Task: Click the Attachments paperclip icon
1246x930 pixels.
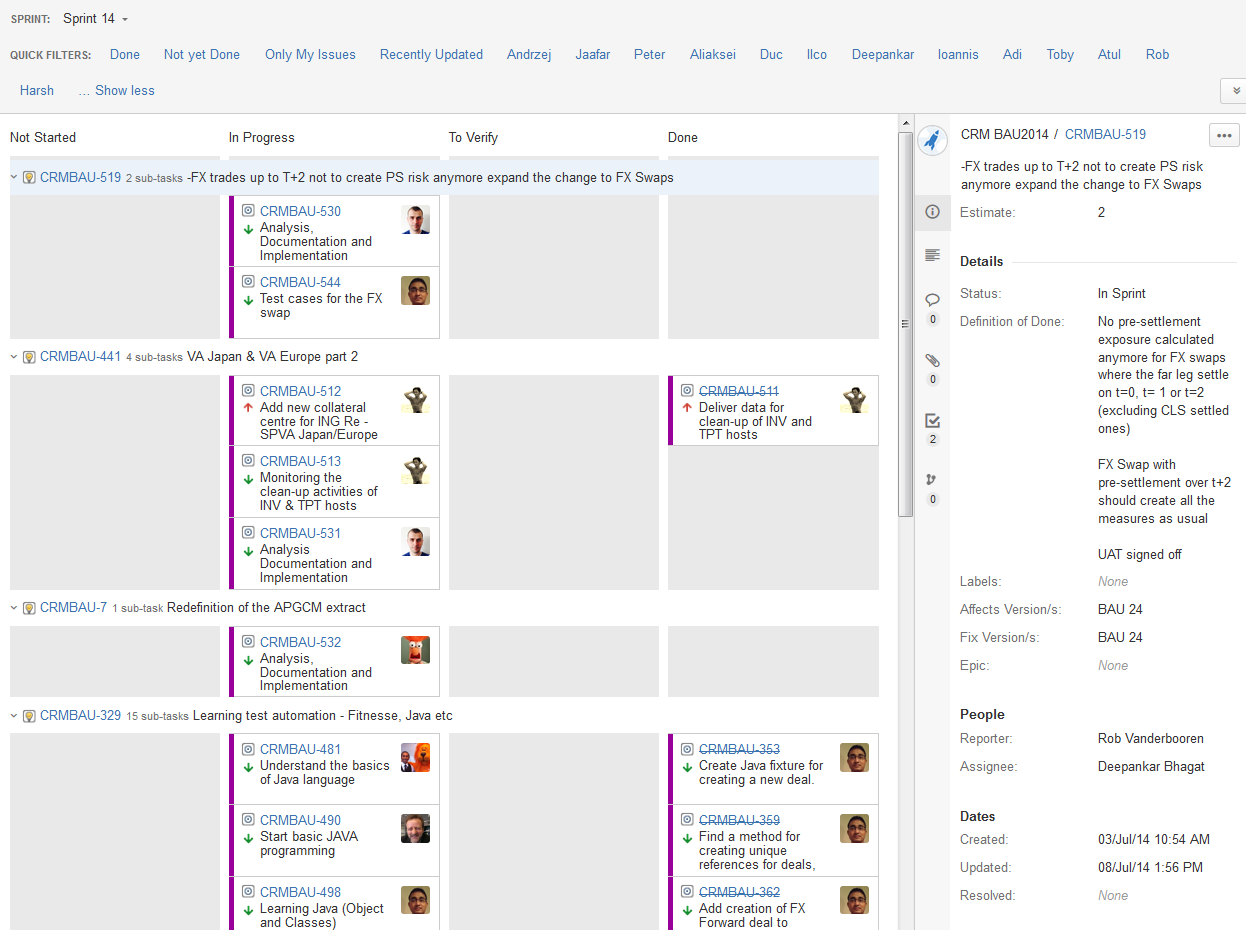Action: [932, 360]
